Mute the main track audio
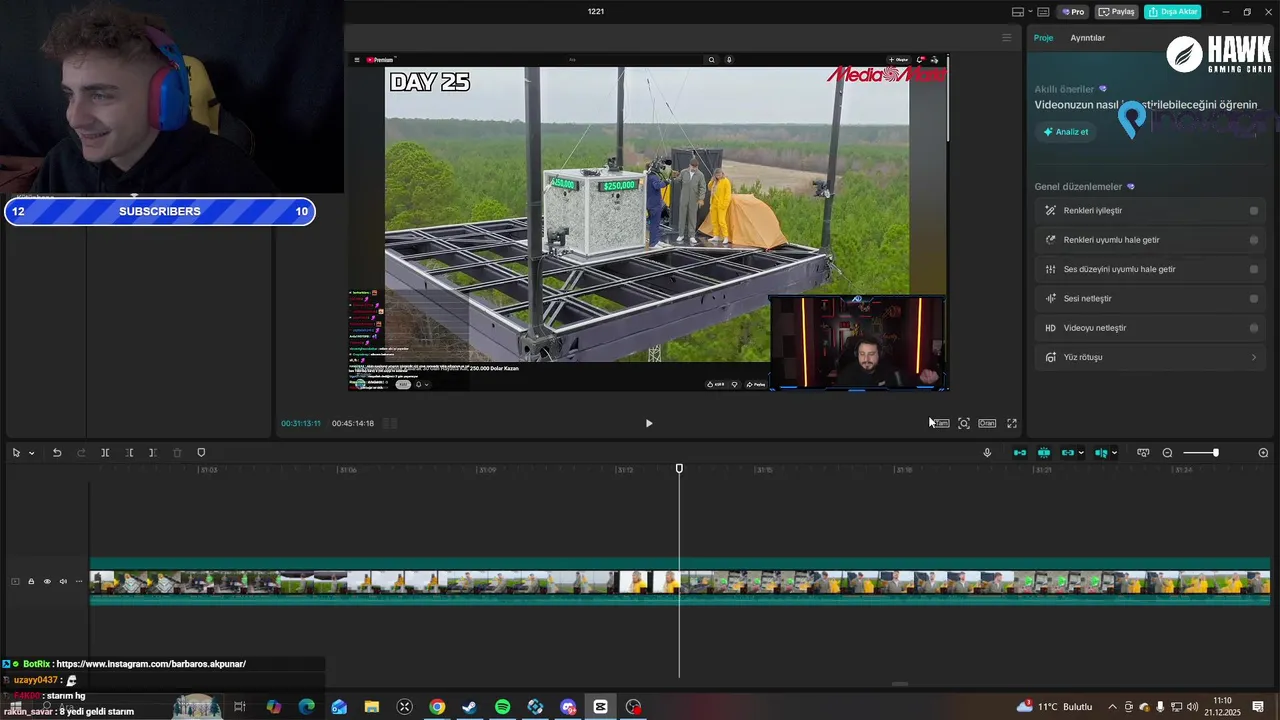The image size is (1280, 720). [63, 582]
